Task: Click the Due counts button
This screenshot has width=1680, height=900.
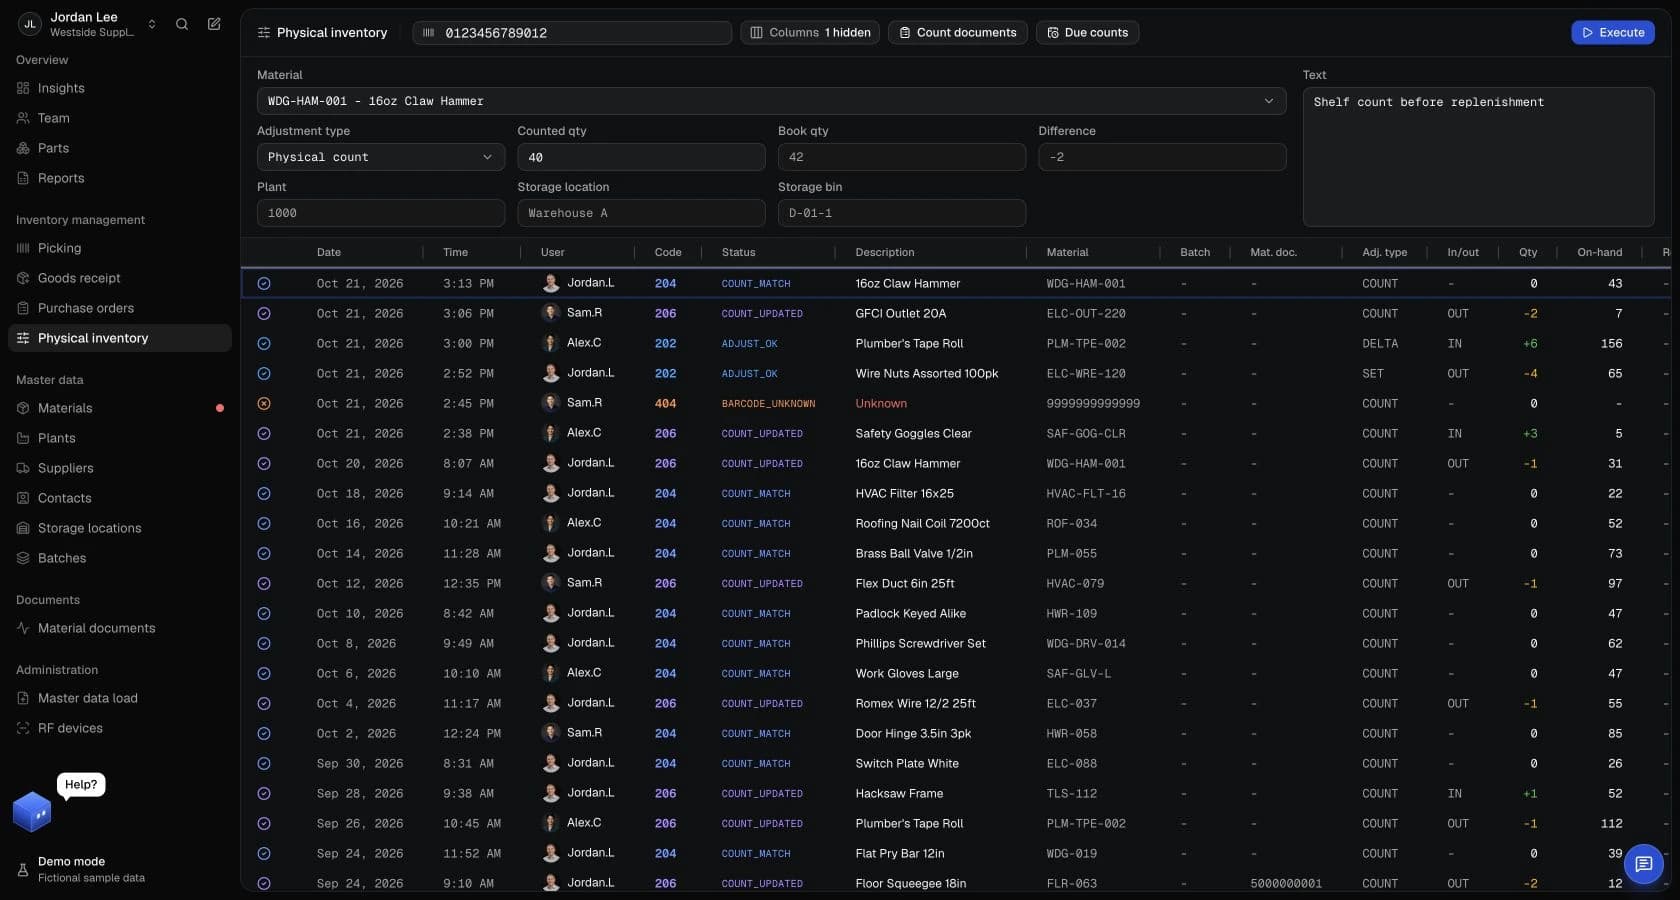Action: point(1087,33)
